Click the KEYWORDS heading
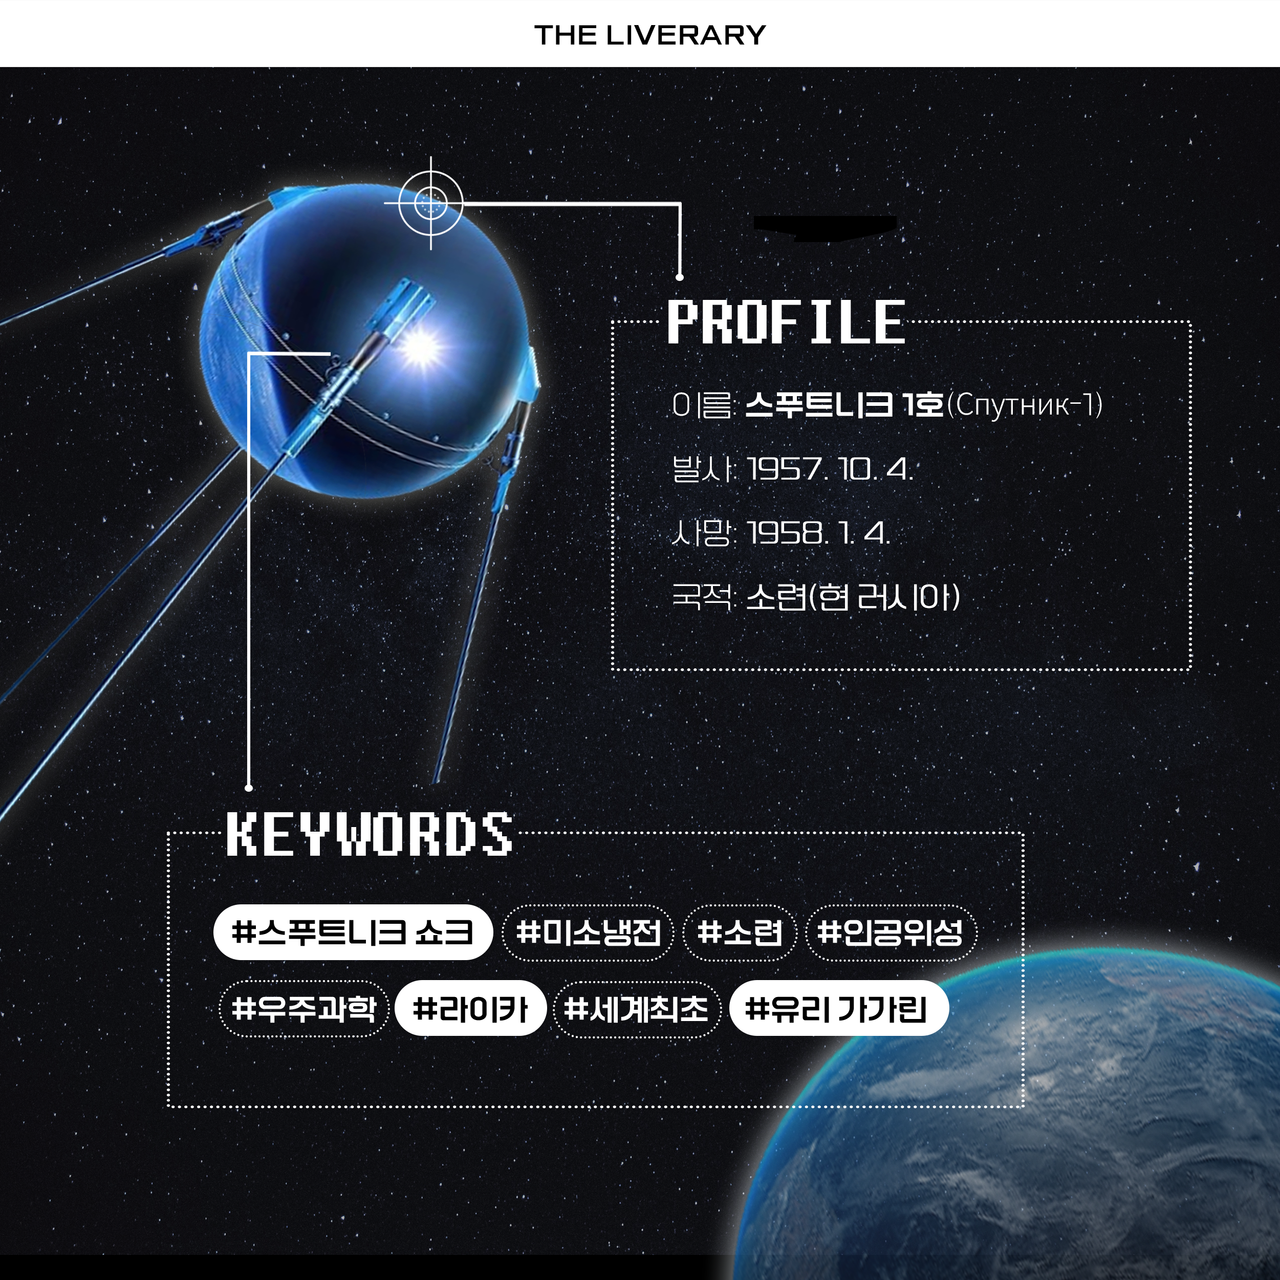 (x=369, y=834)
